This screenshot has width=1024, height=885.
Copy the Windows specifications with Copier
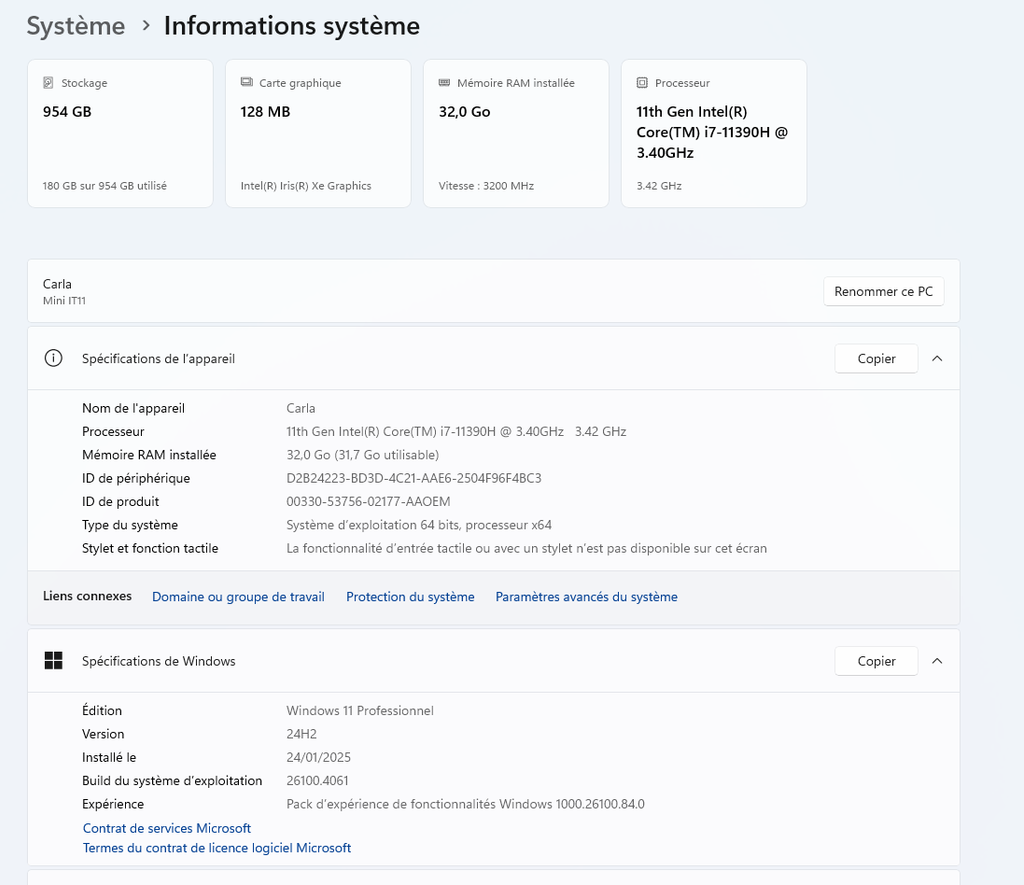[x=876, y=660]
